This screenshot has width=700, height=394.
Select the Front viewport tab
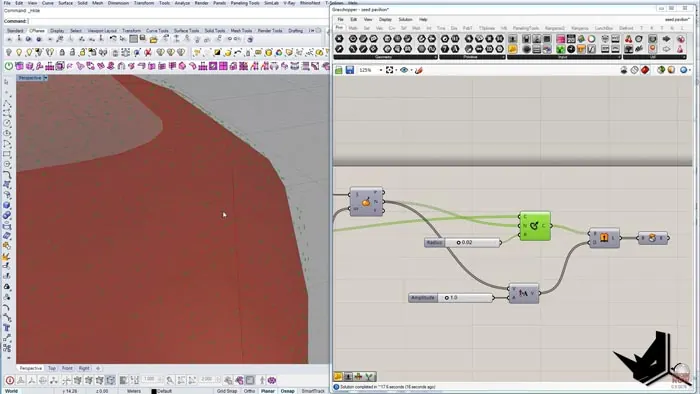tap(67, 368)
